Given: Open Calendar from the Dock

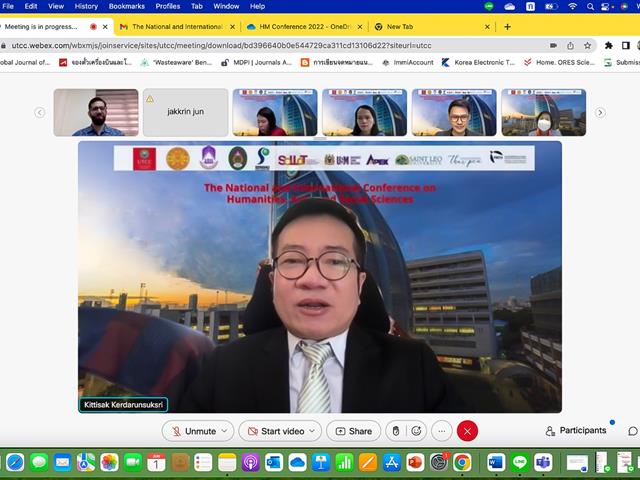Looking at the screenshot, I should 156,462.
